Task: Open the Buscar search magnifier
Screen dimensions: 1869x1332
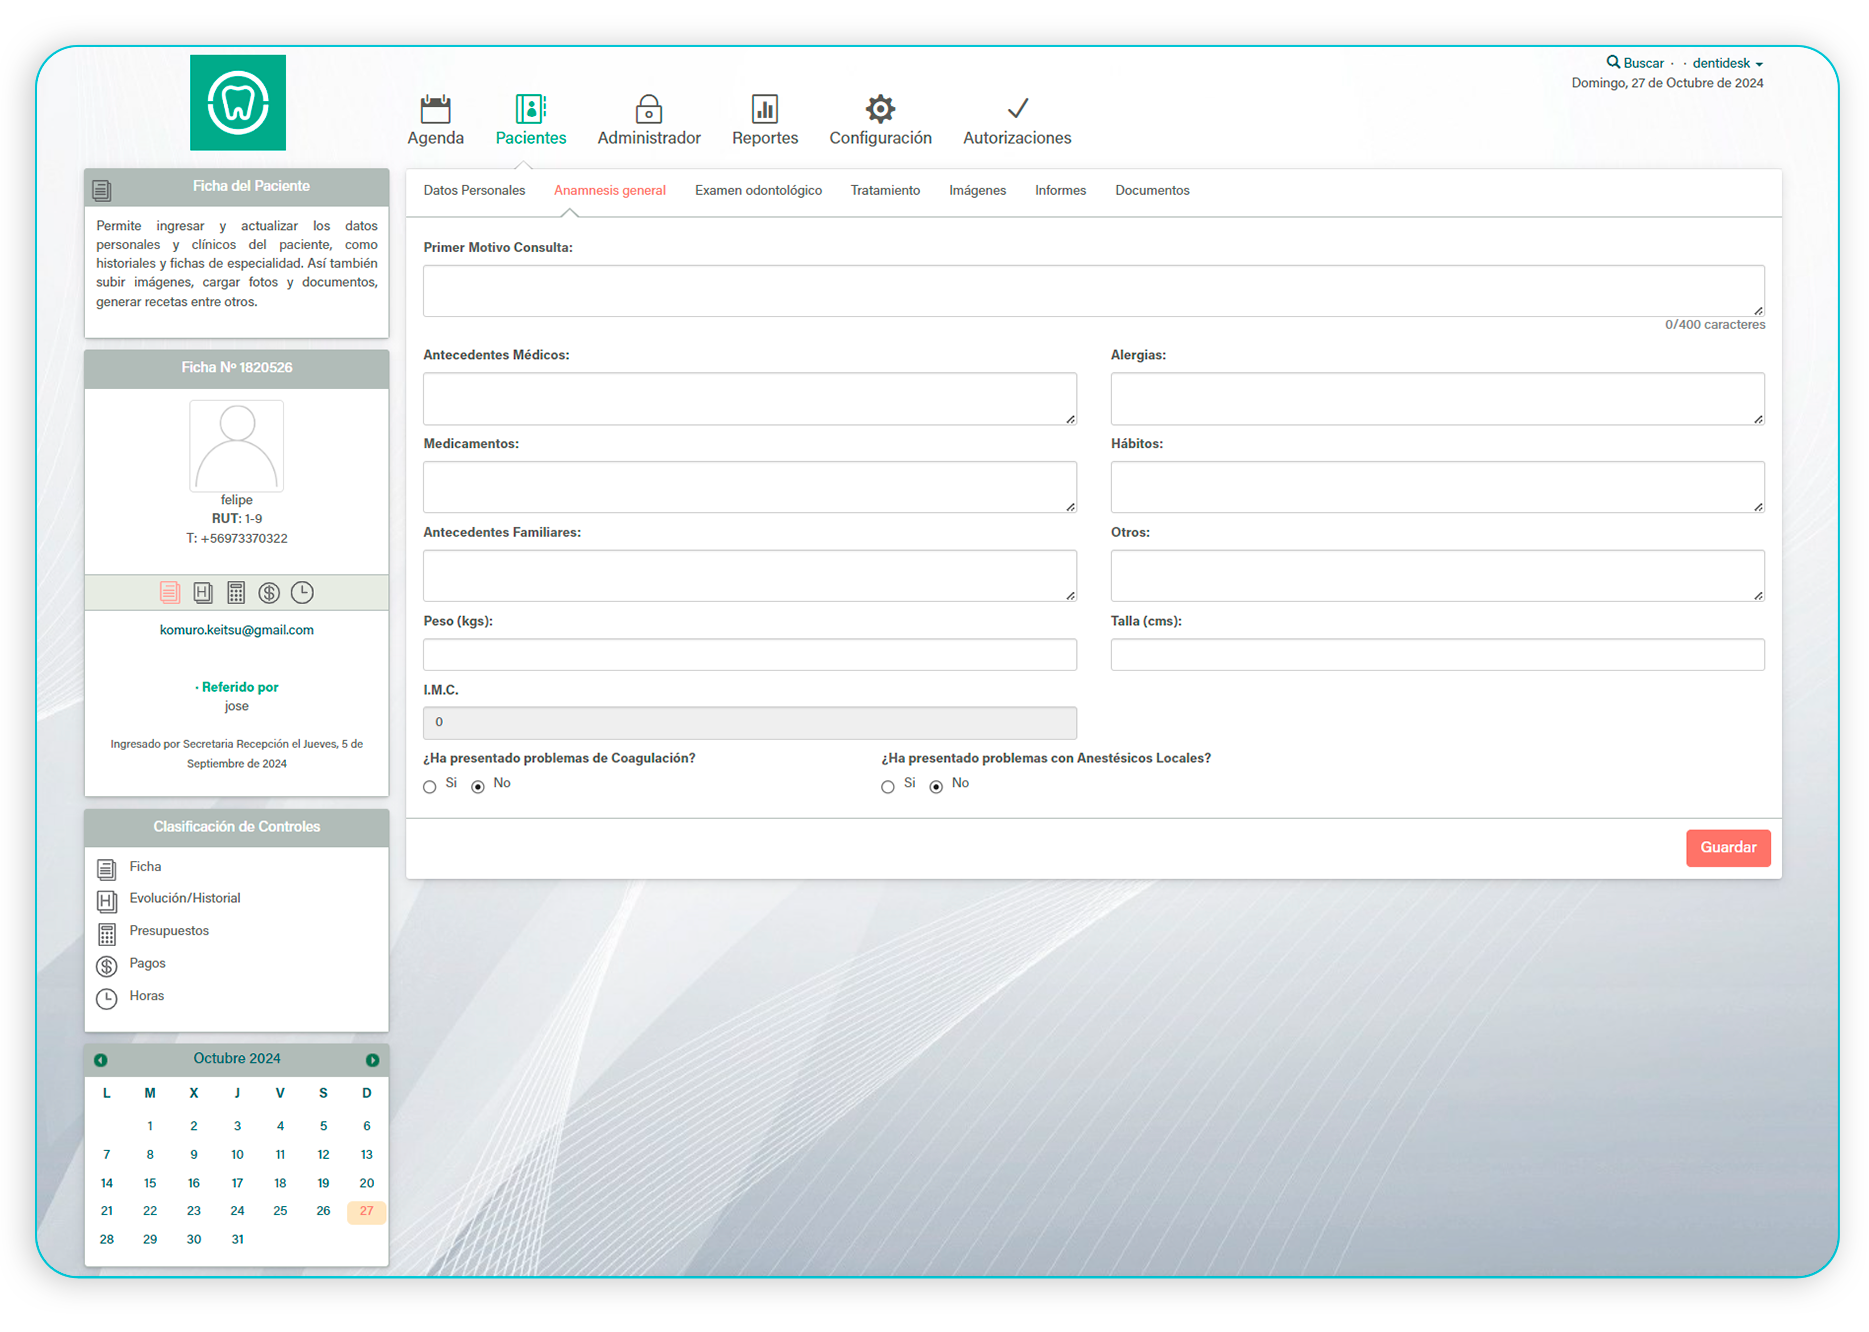Action: point(1612,62)
